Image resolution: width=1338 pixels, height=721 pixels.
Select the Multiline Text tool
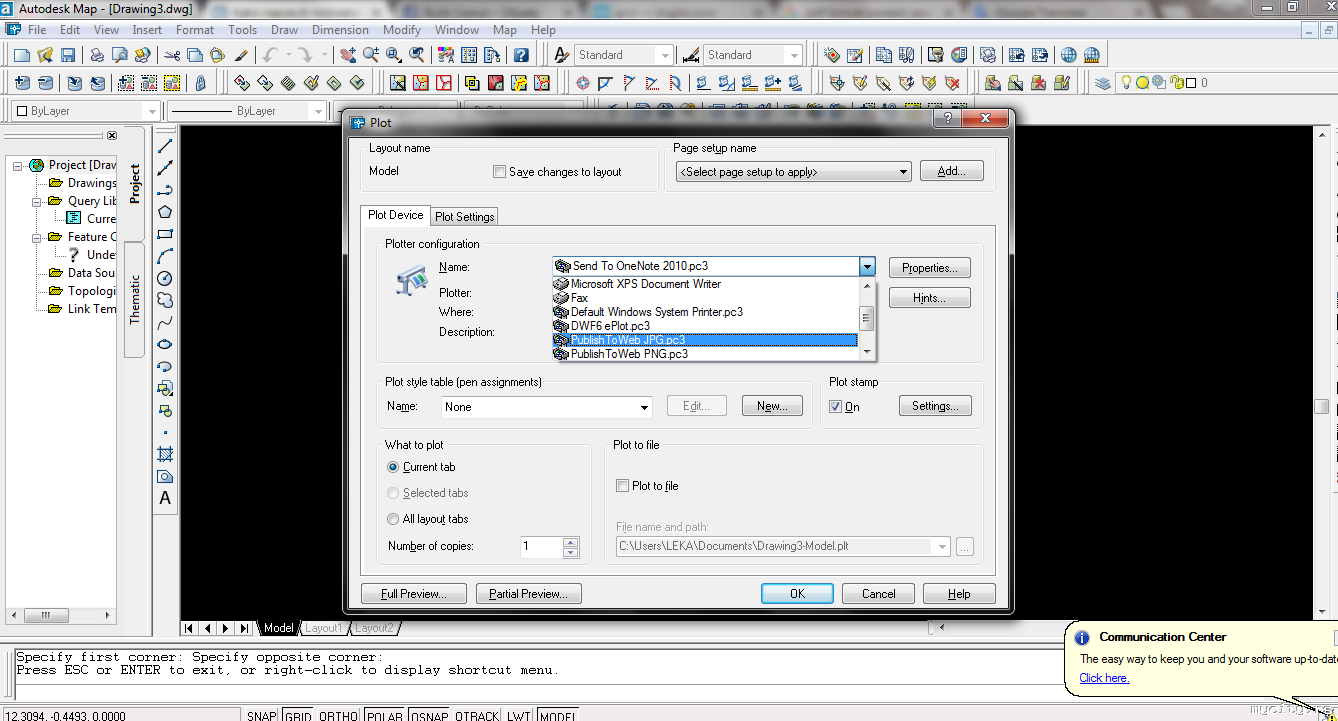[165, 498]
